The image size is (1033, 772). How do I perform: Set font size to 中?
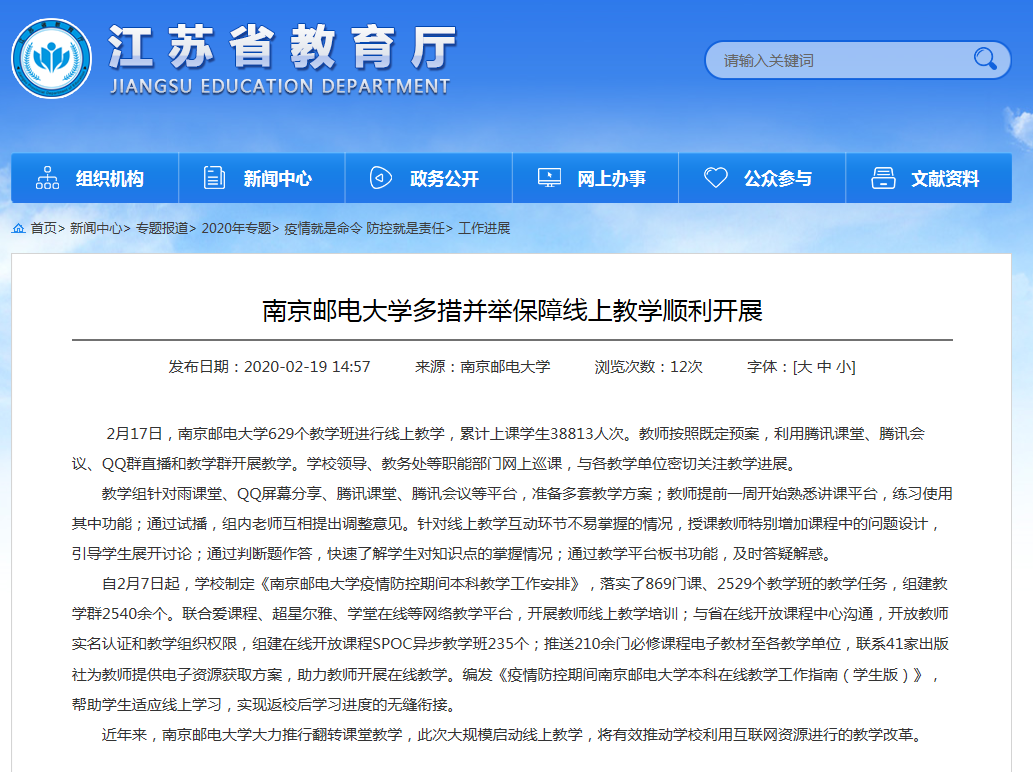[824, 367]
